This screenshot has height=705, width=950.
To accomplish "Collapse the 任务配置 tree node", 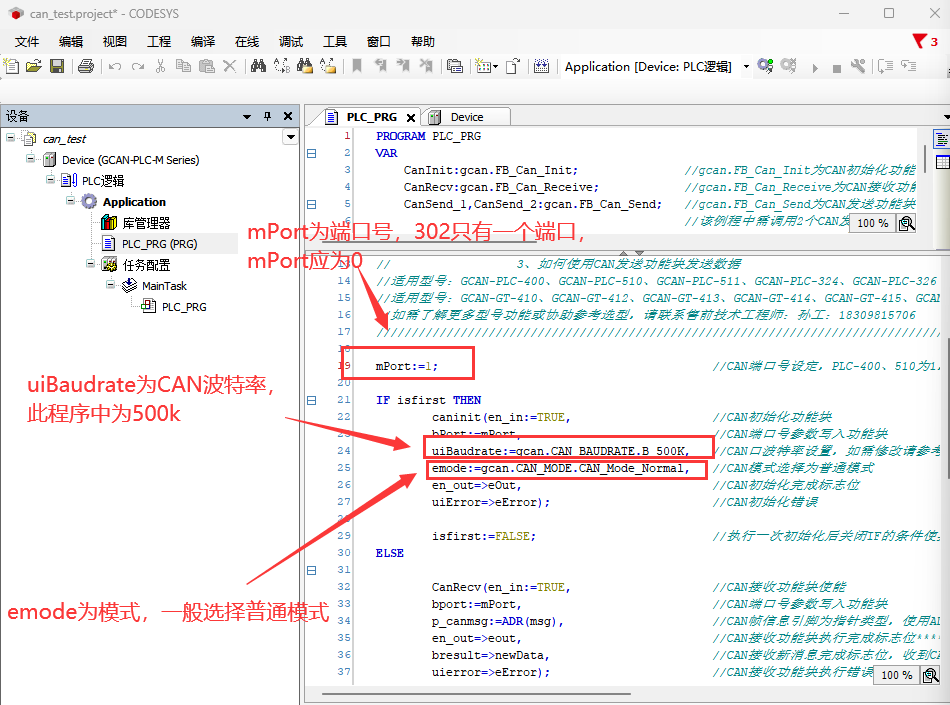I will [x=90, y=263].
